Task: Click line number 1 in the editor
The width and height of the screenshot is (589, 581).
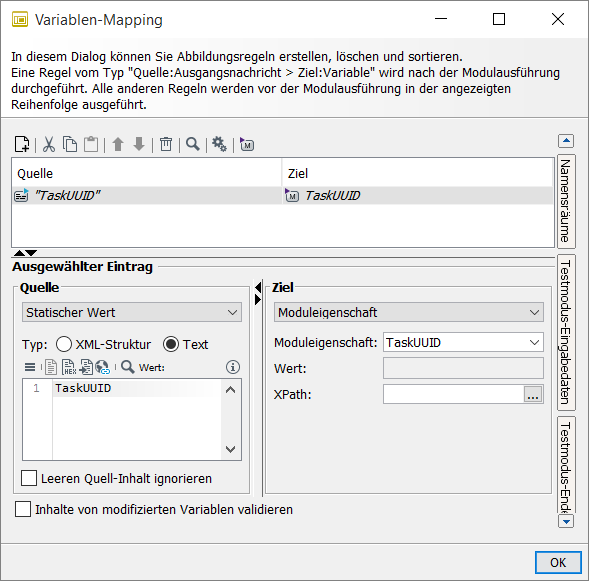Action: (36, 388)
